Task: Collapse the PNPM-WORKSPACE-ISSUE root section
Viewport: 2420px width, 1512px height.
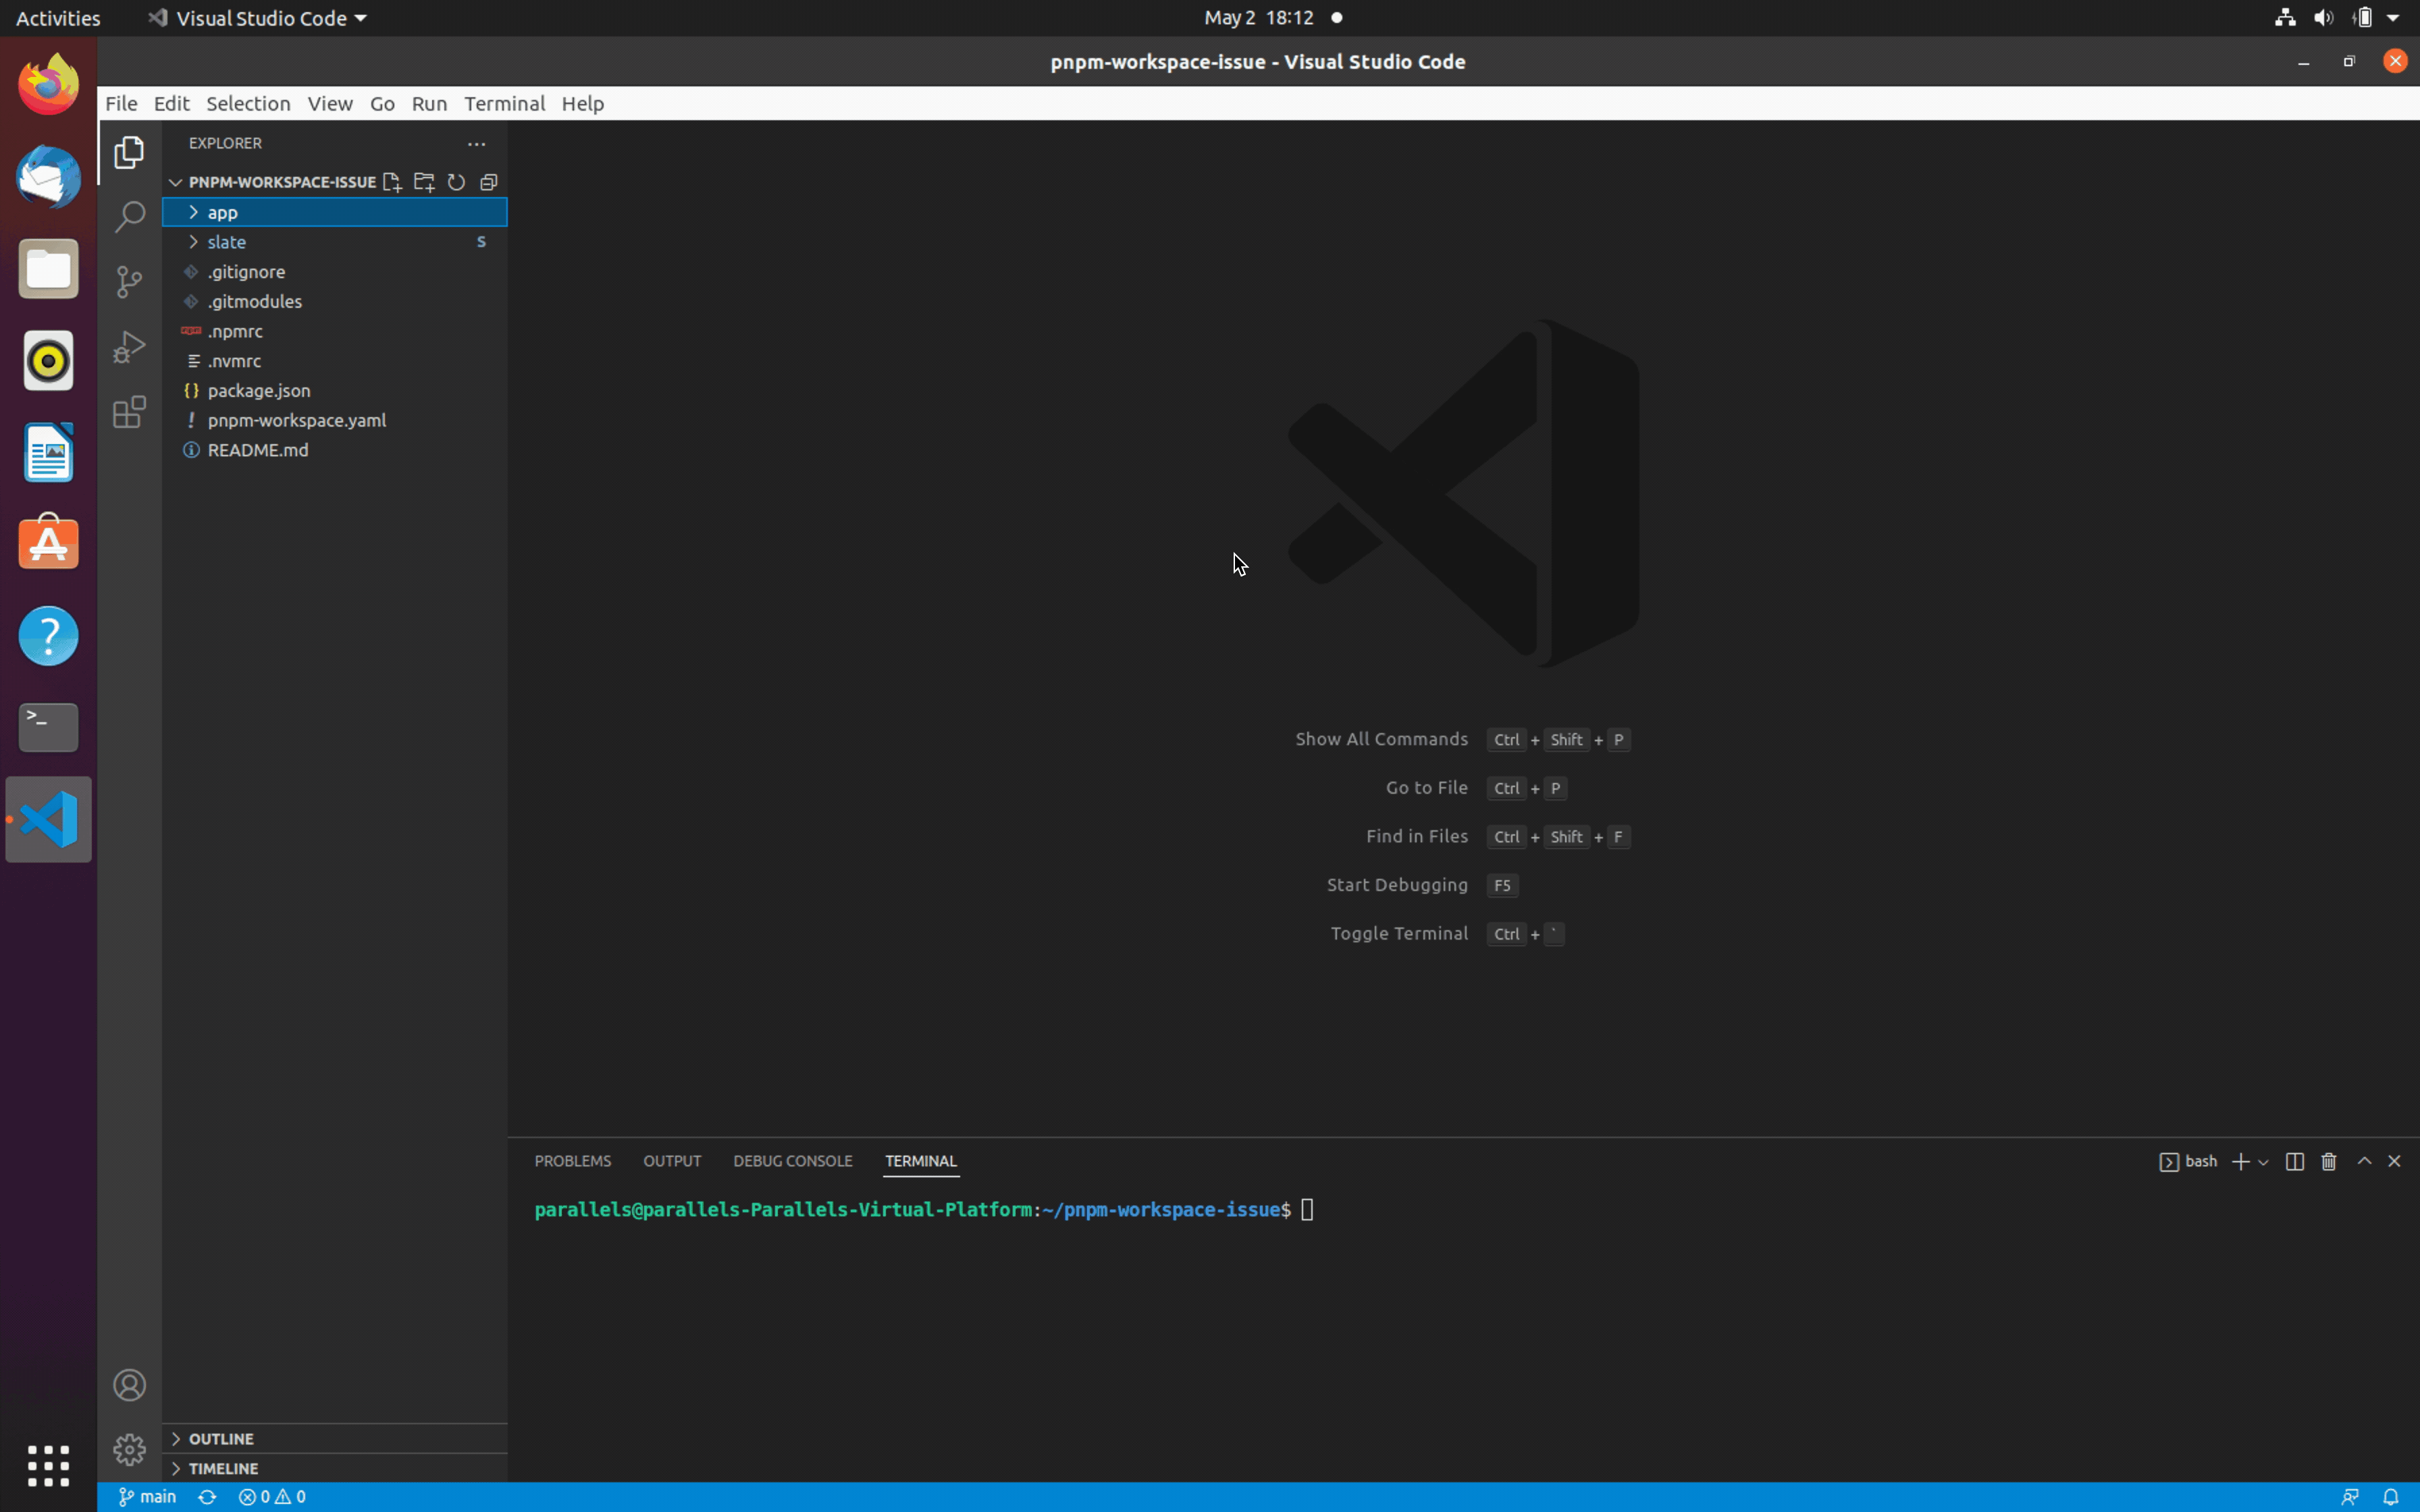Action: pos(176,182)
